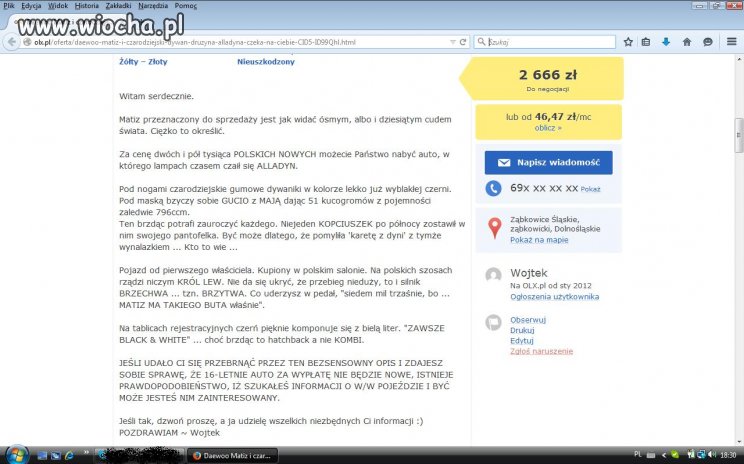Click the Szukaj search field

545,42
